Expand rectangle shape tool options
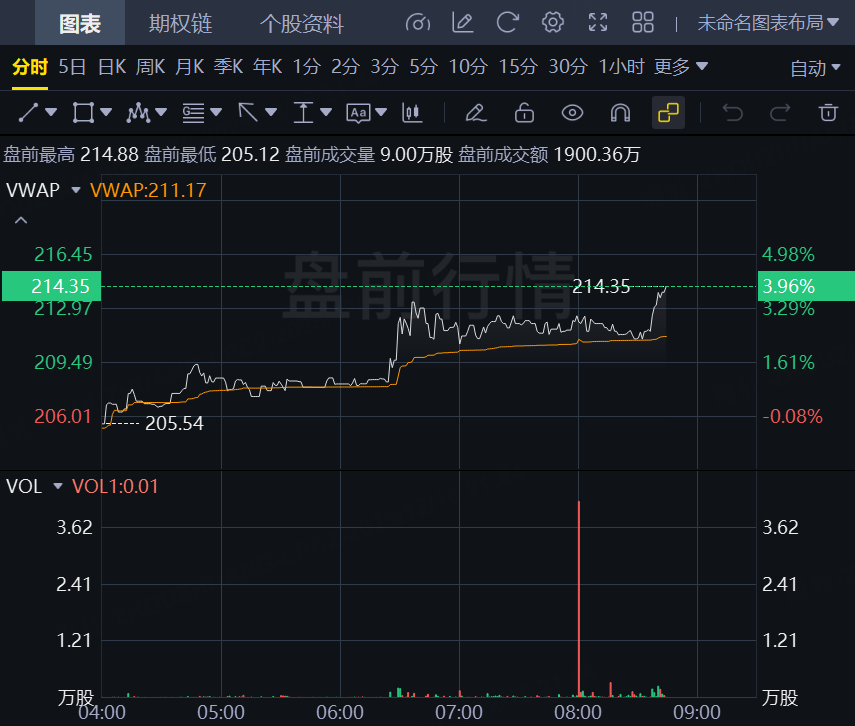The width and height of the screenshot is (855, 726). (x=106, y=113)
